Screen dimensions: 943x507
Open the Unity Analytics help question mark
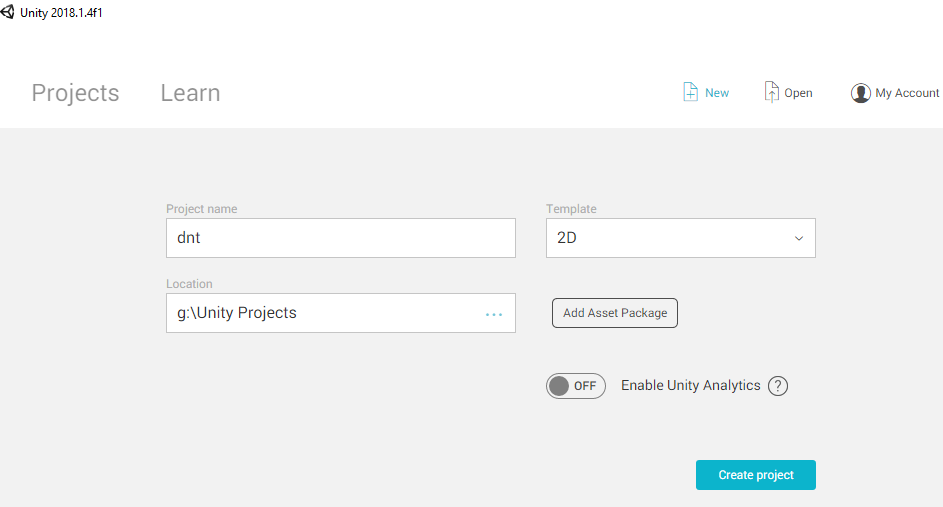coord(778,386)
